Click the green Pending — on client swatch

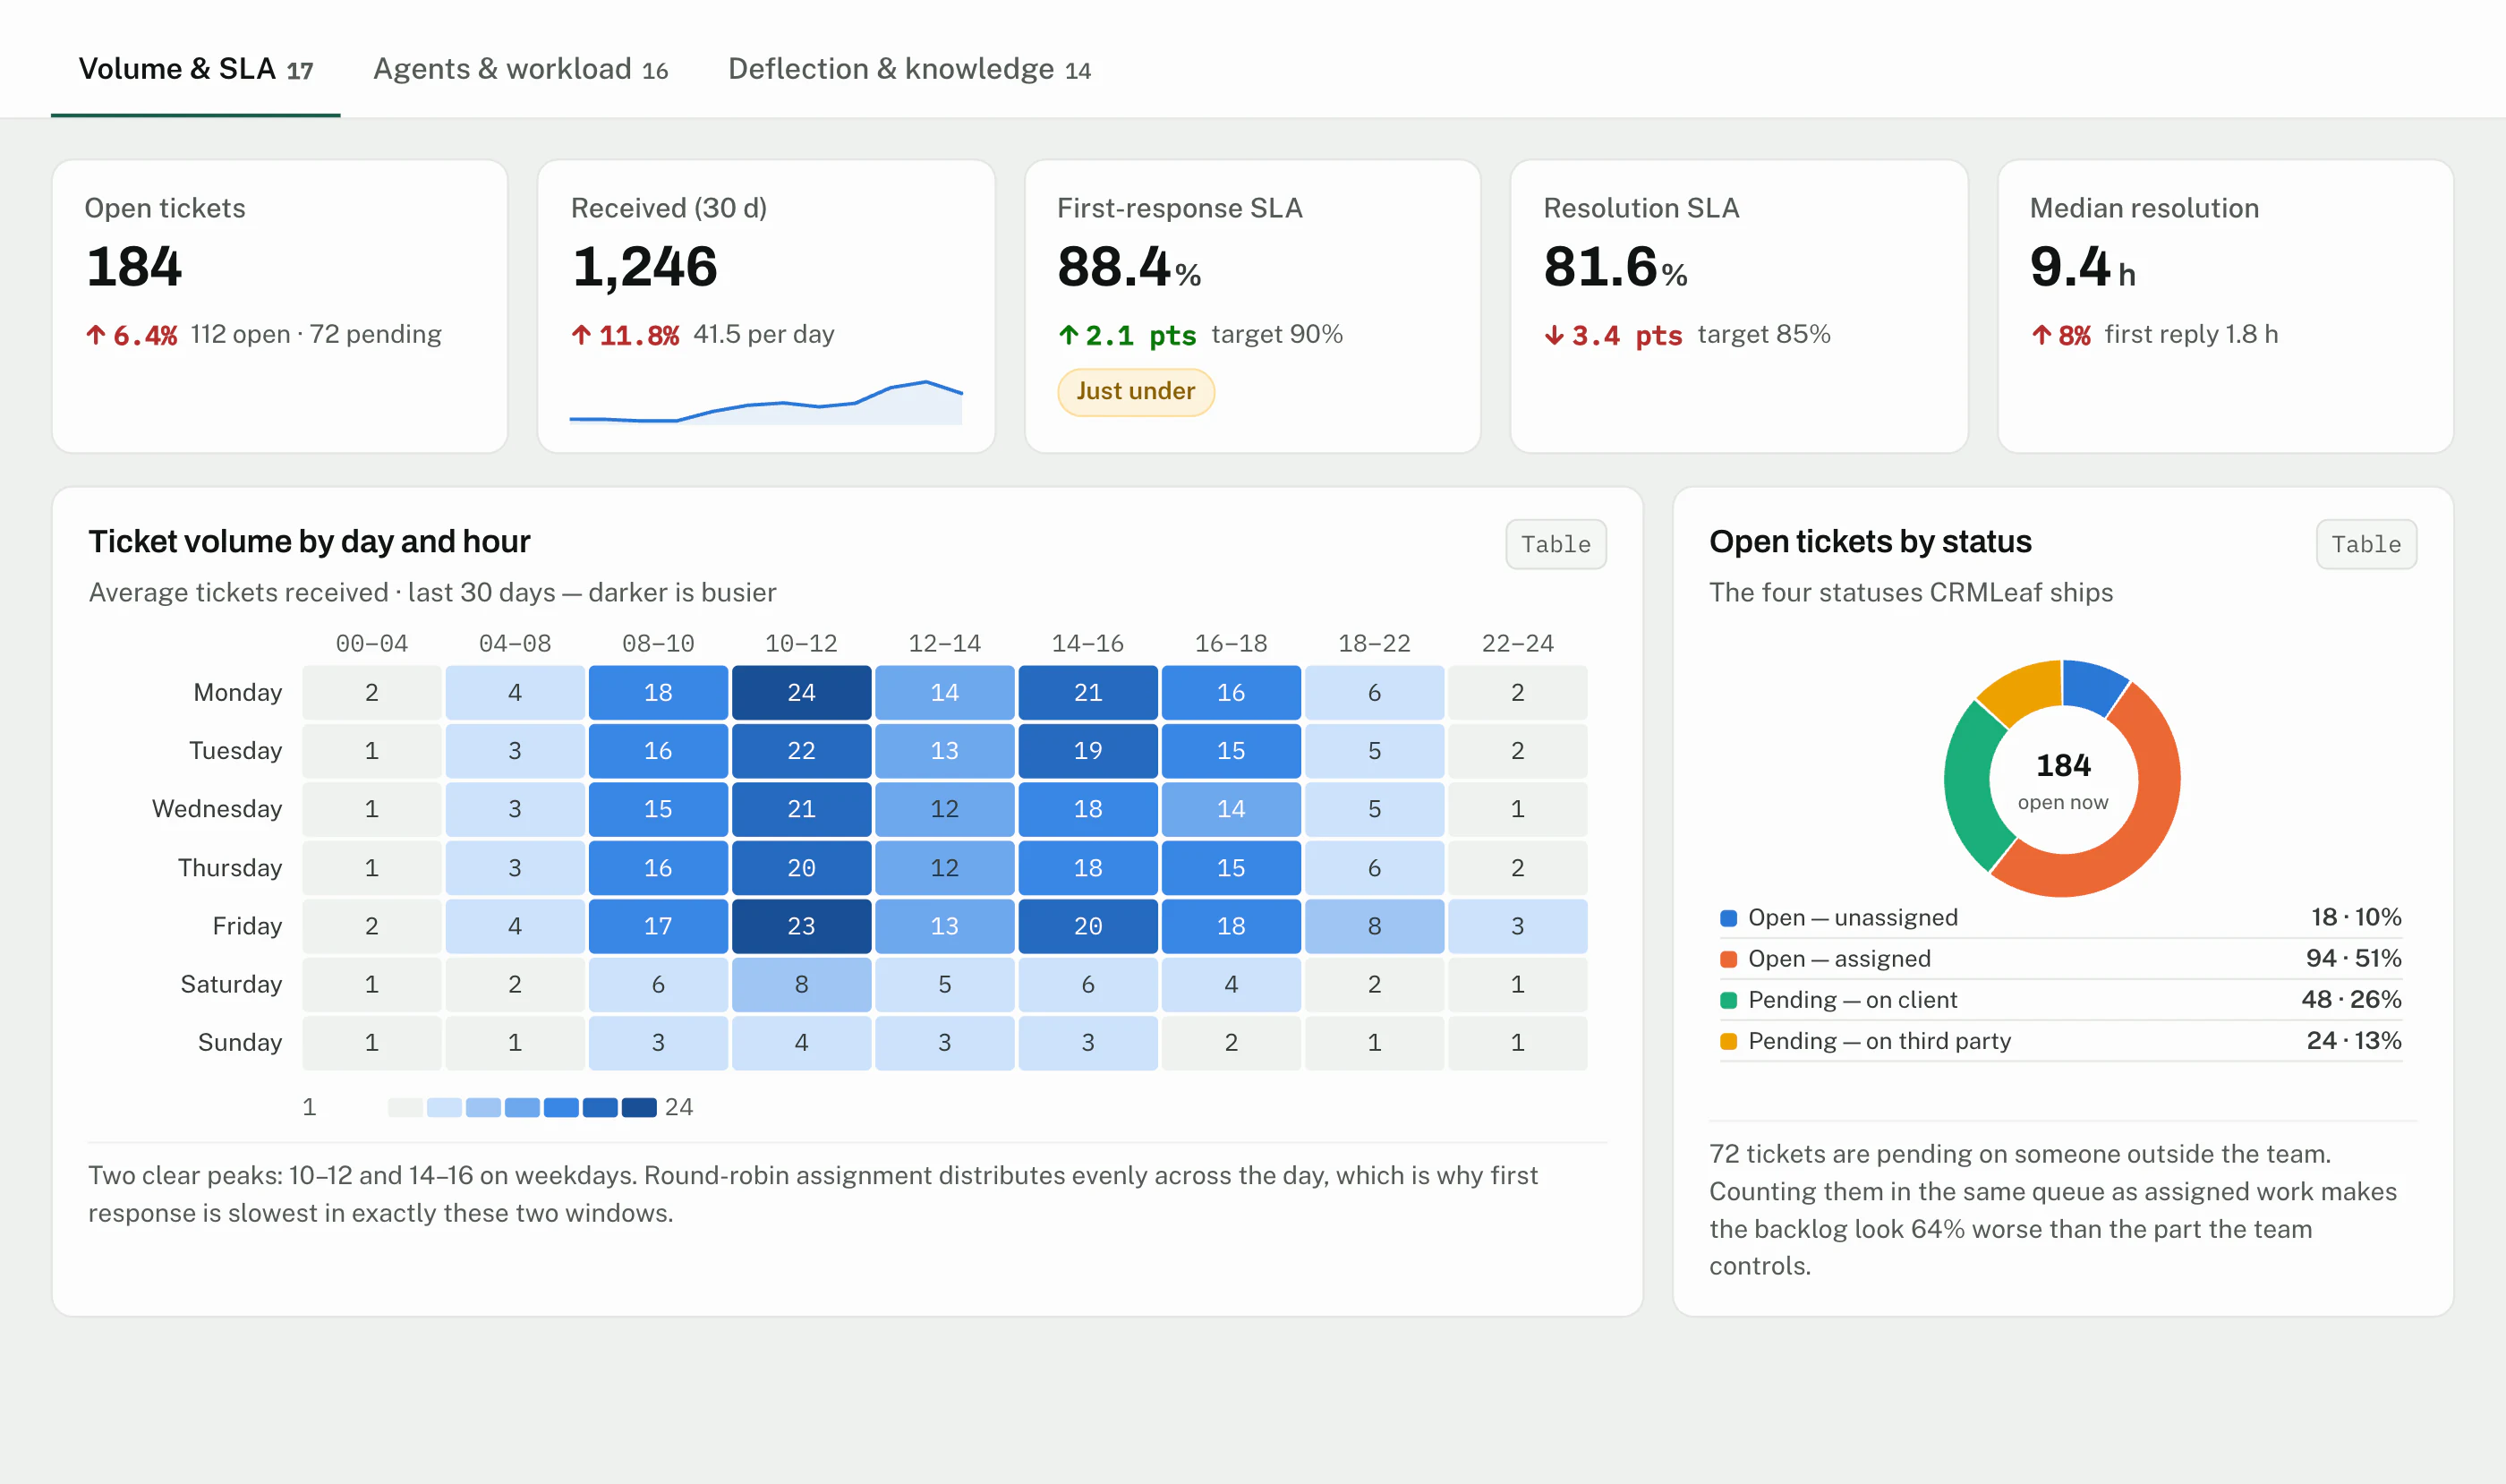click(1727, 1000)
